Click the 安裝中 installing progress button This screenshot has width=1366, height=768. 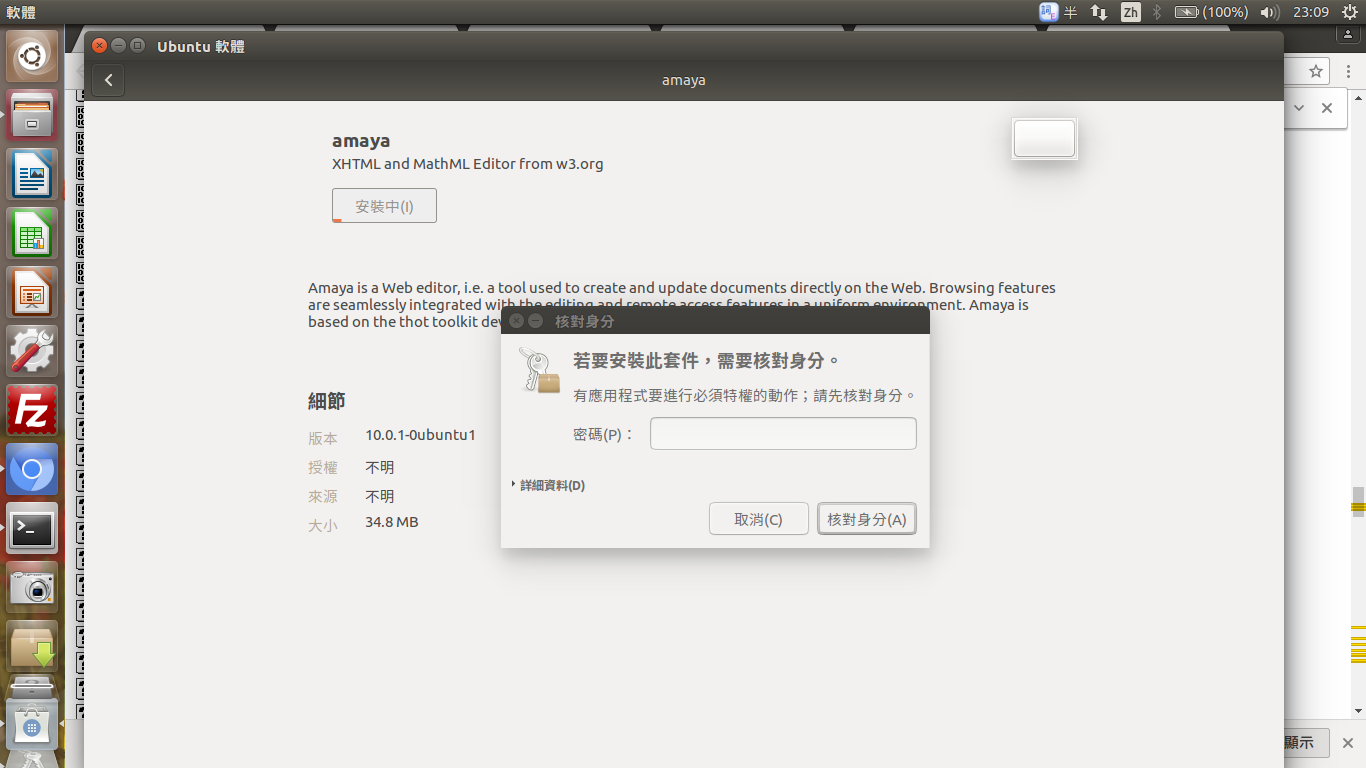(x=384, y=205)
